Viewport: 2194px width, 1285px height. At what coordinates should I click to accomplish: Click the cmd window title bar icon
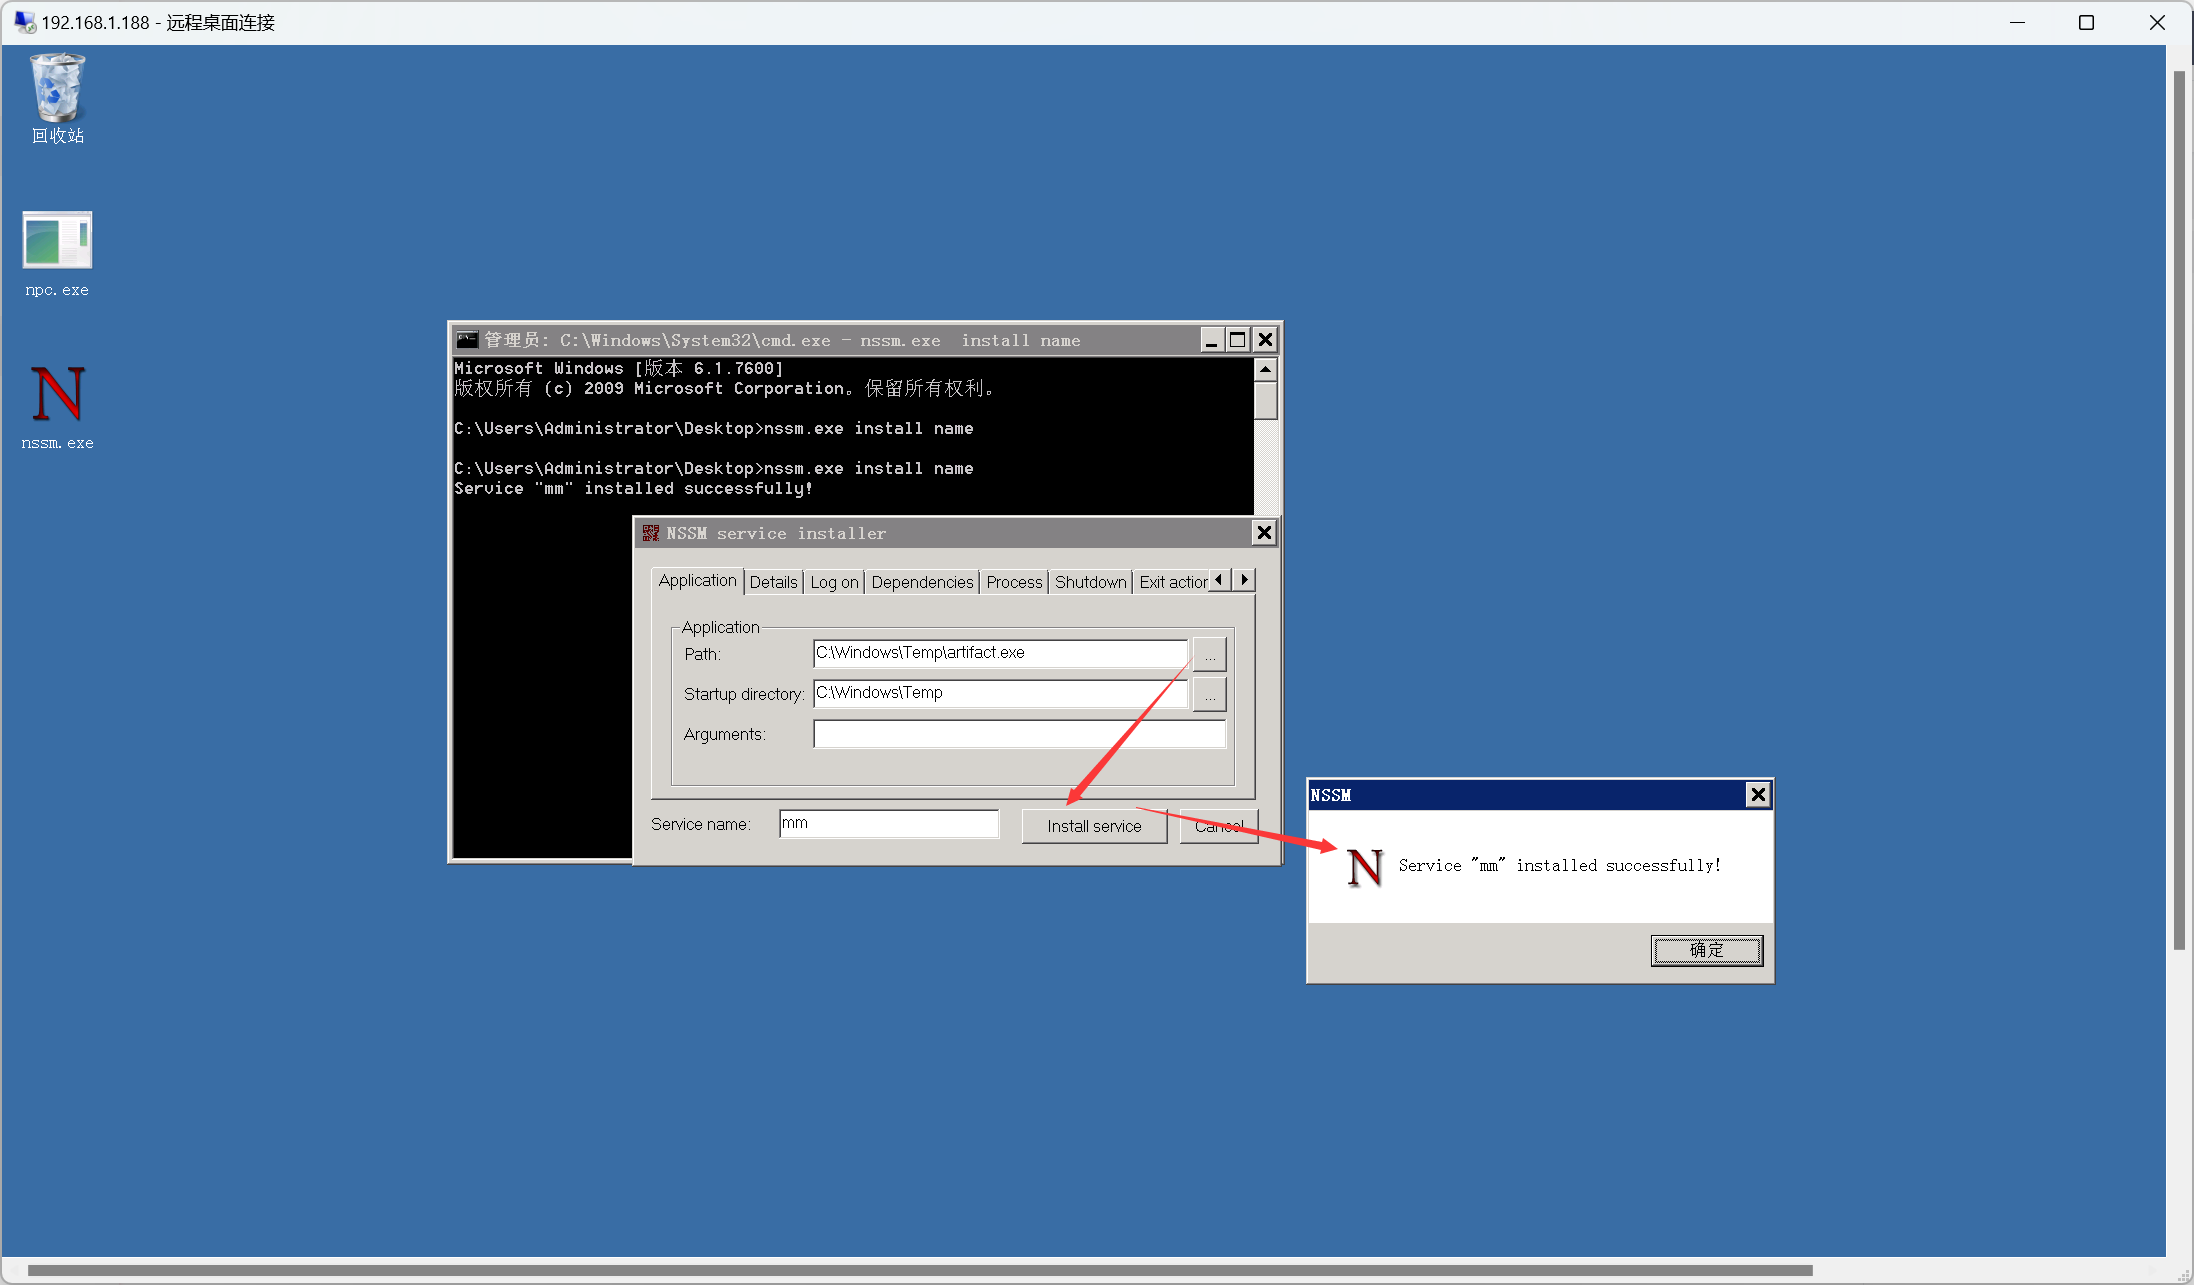[467, 340]
